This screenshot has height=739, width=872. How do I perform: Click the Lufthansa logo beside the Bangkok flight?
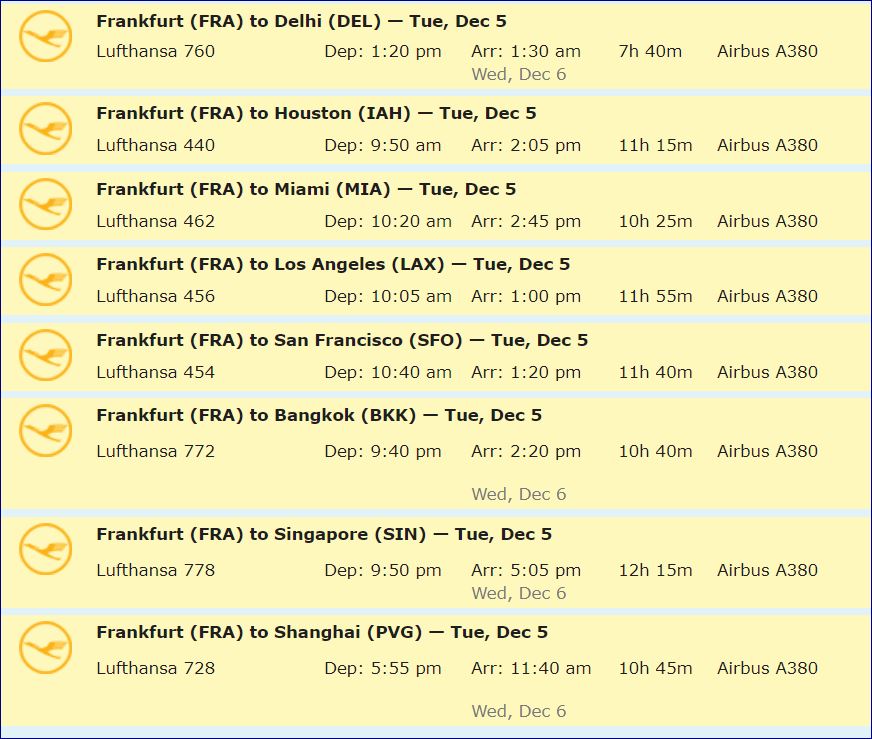tap(46, 431)
